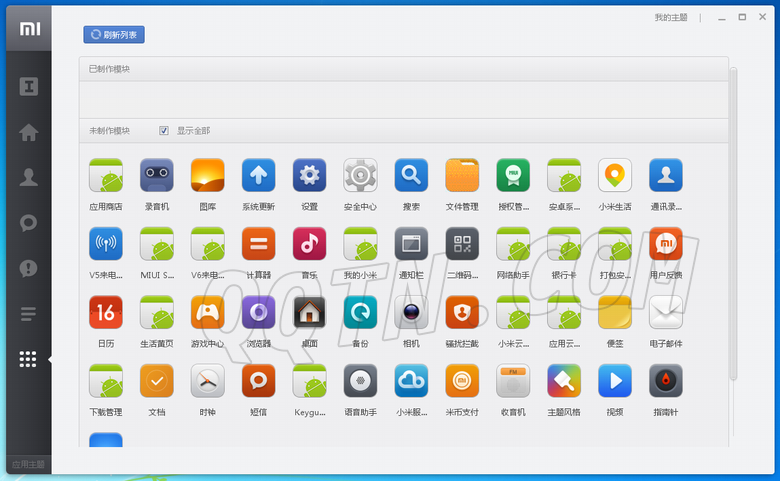Click the 相机 camera icon
The height and width of the screenshot is (481, 780).
(411, 312)
